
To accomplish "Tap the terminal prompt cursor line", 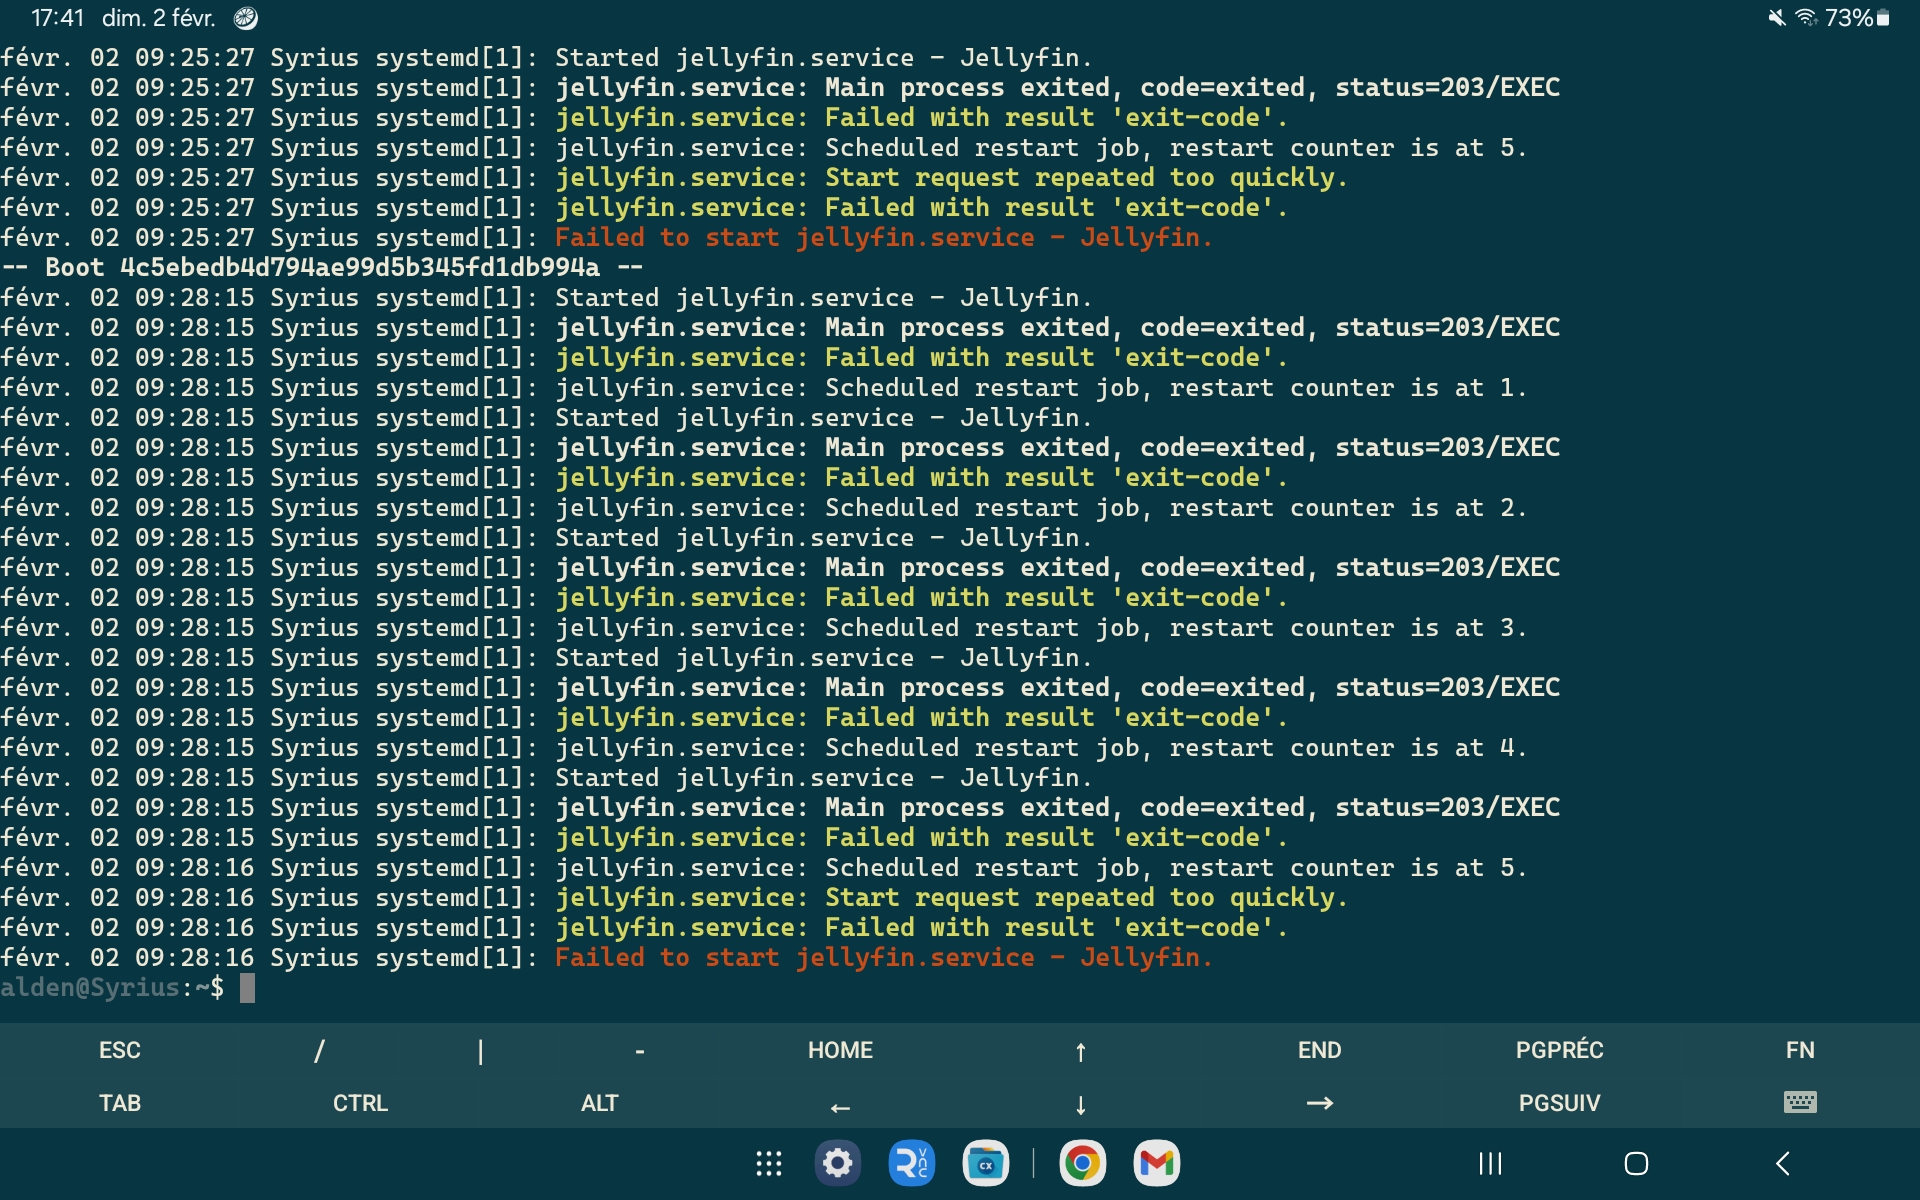I will coord(247,988).
